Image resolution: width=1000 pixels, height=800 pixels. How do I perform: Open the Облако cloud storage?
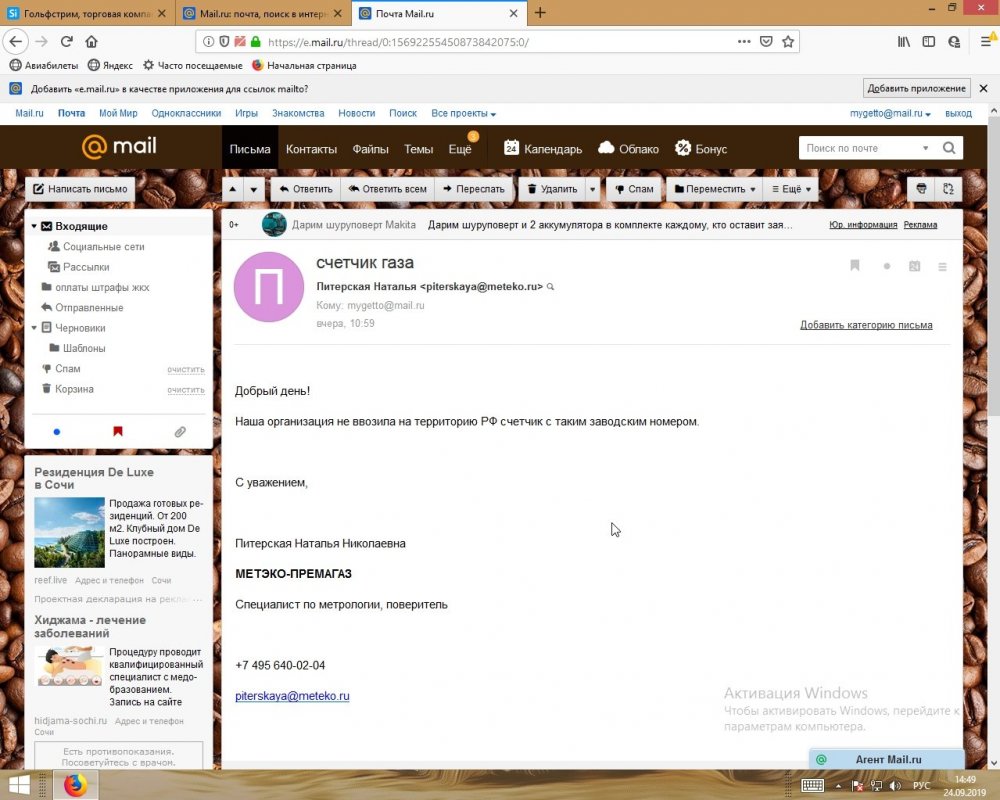click(629, 147)
